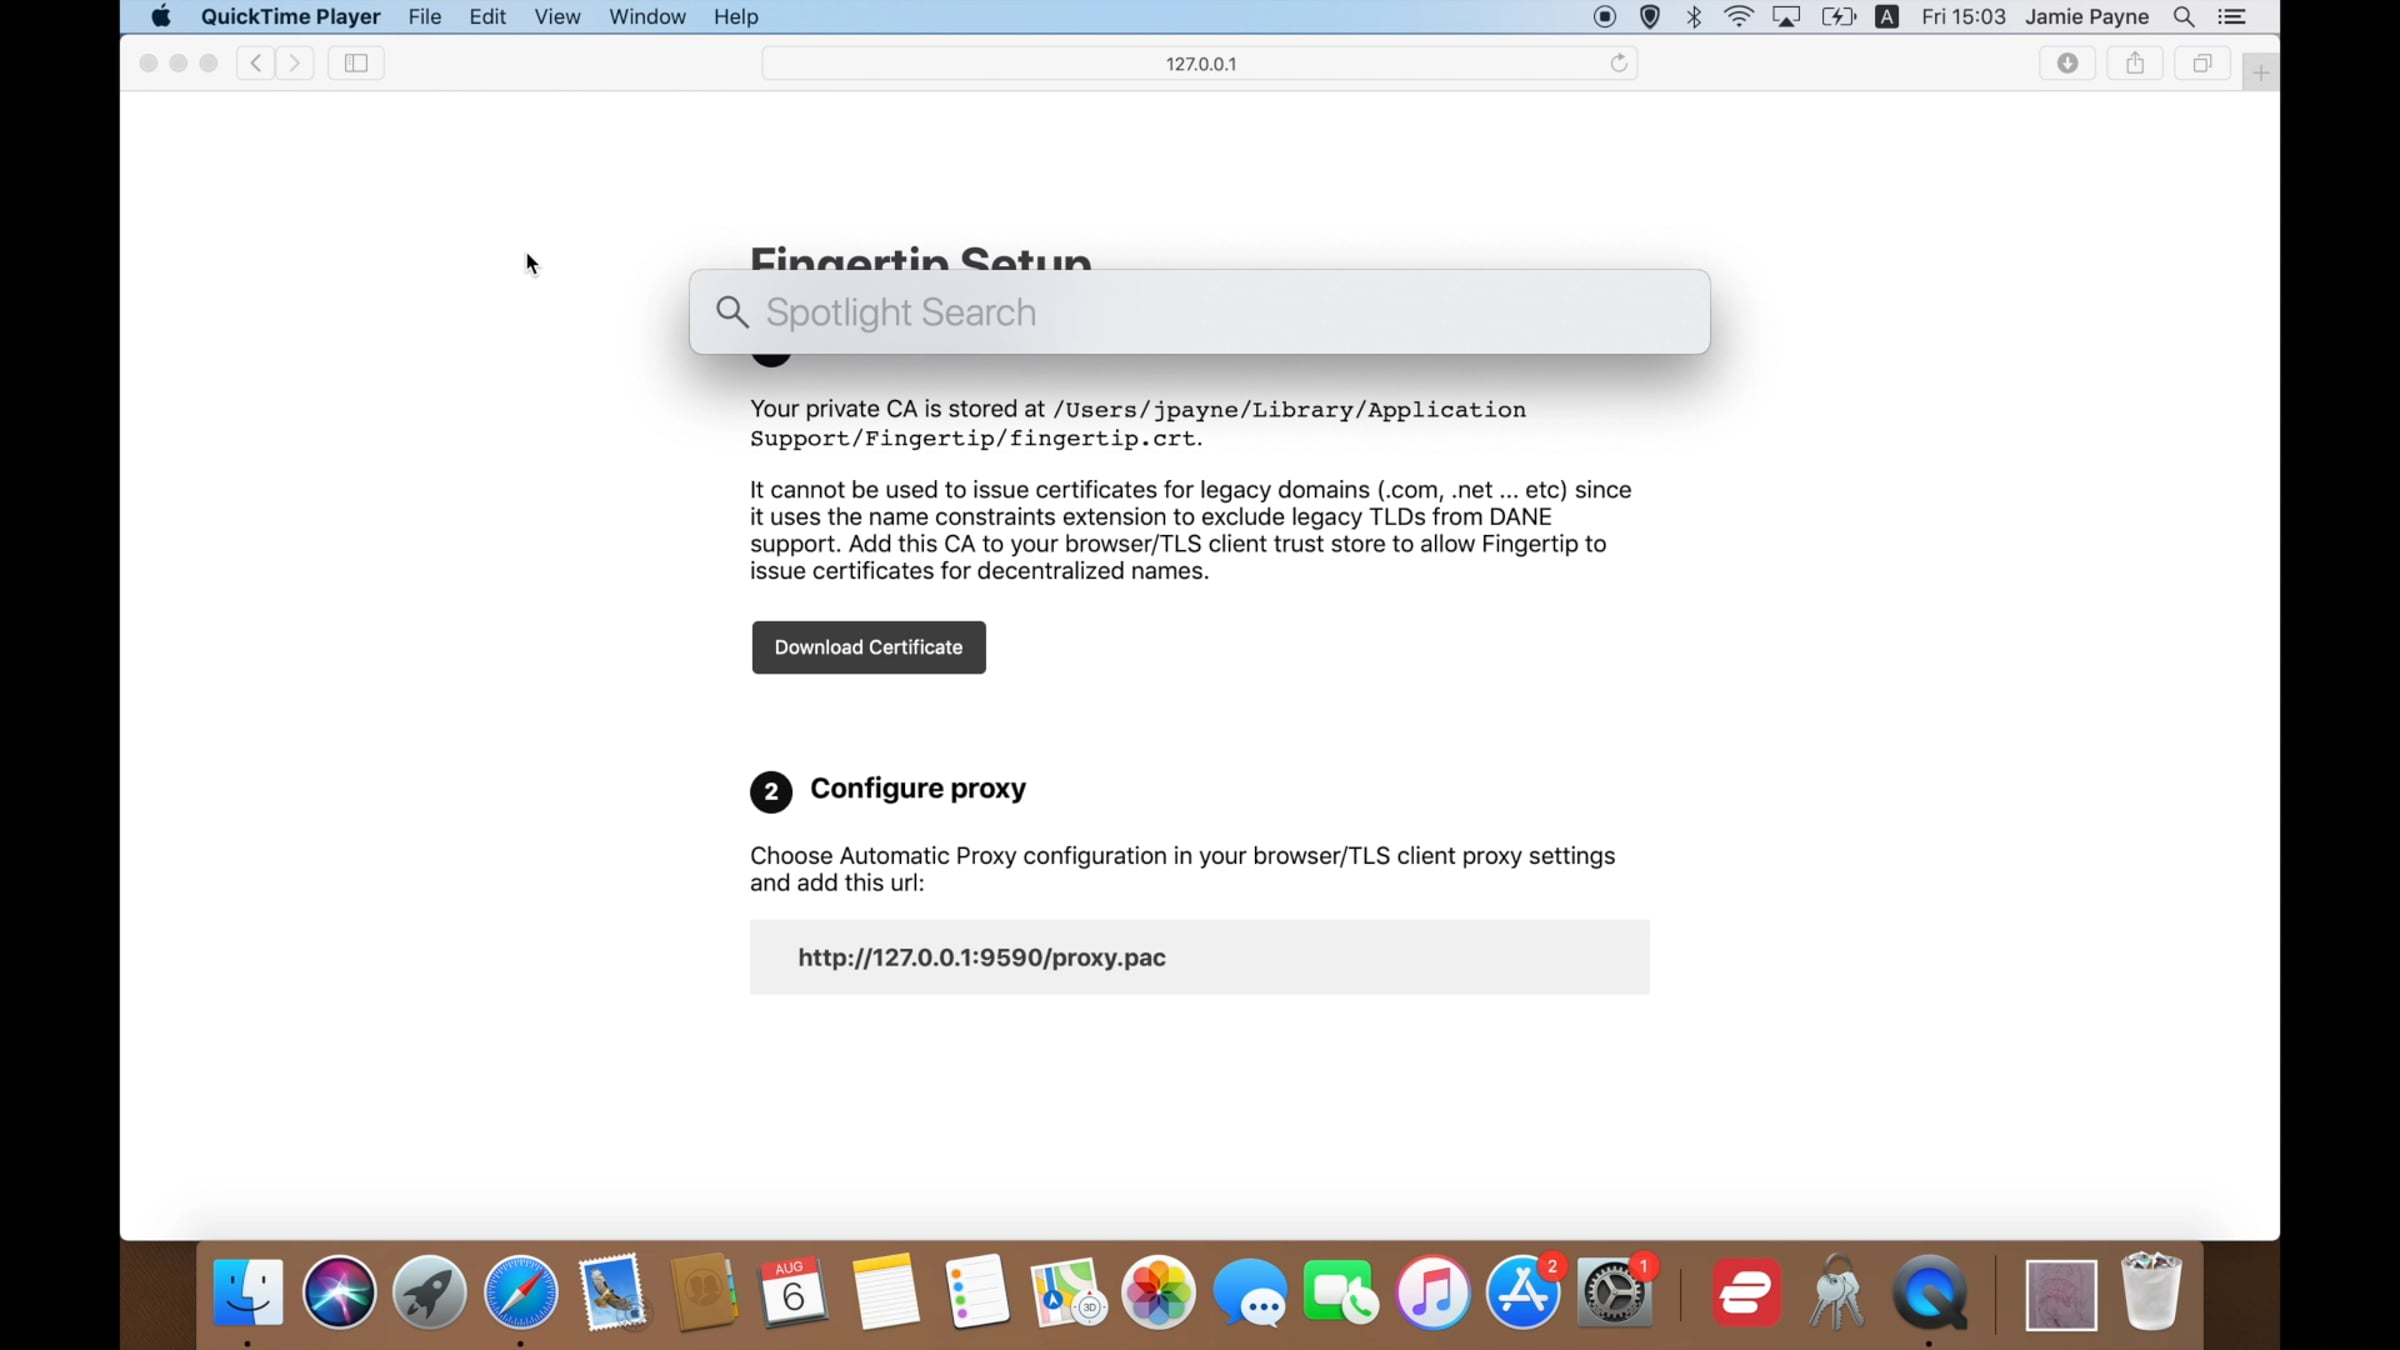2400x1350 pixels.
Task: Click the Download Certificate button
Action: 869,647
